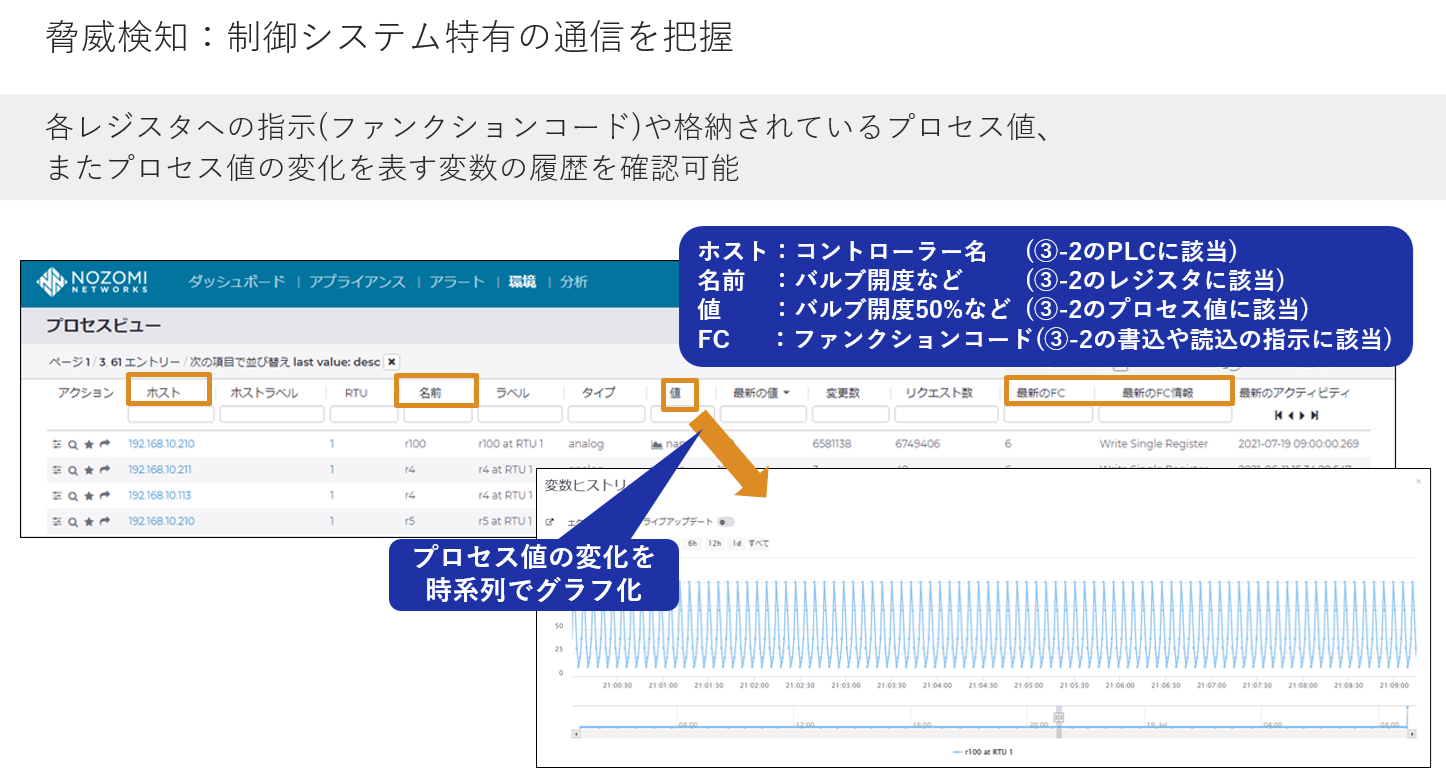Open host link 192.168.10.113
This screenshot has height=779, width=1446.
point(160,495)
